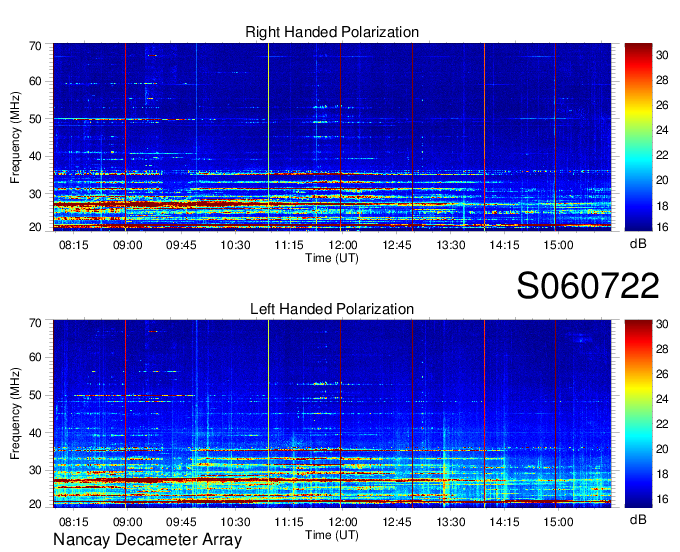This screenshot has height=552, width=680.
Task: Click the "15:00" tick on top time axis
Action: (559, 245)
